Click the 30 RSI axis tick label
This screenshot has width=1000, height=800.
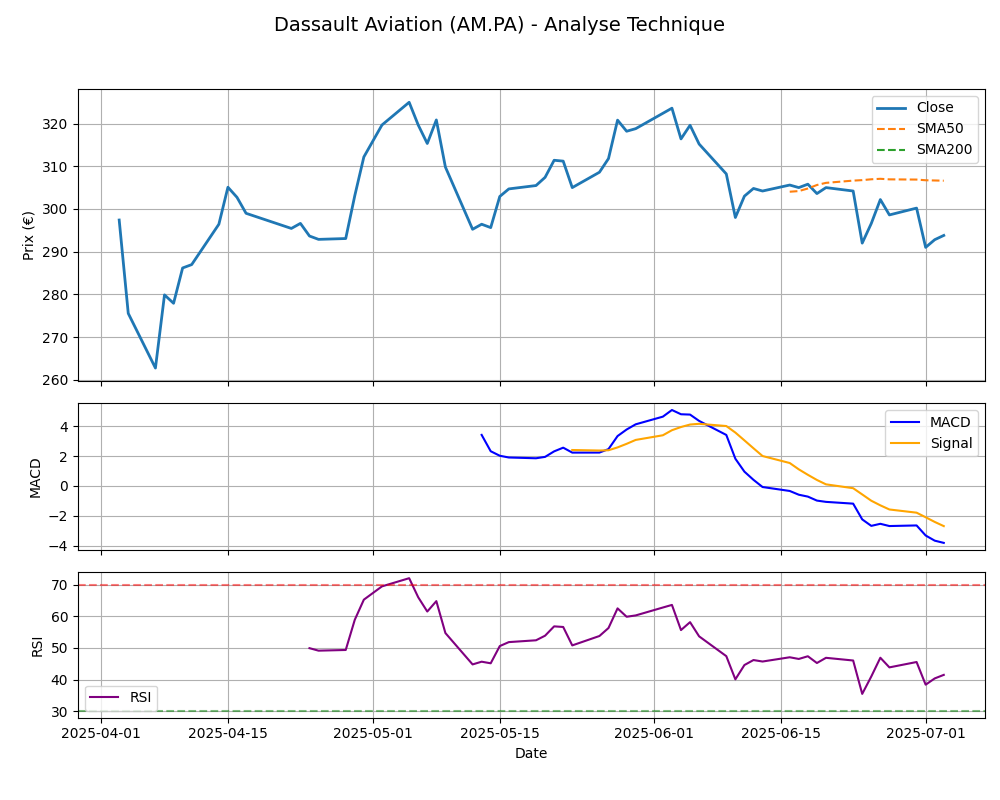click(59, 712)
